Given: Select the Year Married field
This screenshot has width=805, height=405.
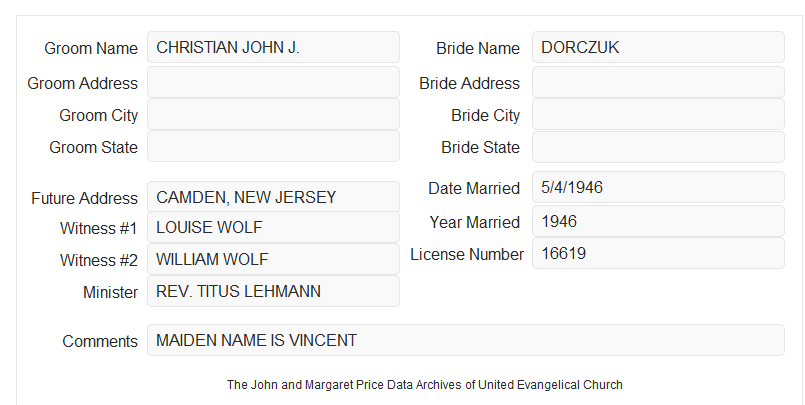Looking at the screenshot, I should click(658, 221).
